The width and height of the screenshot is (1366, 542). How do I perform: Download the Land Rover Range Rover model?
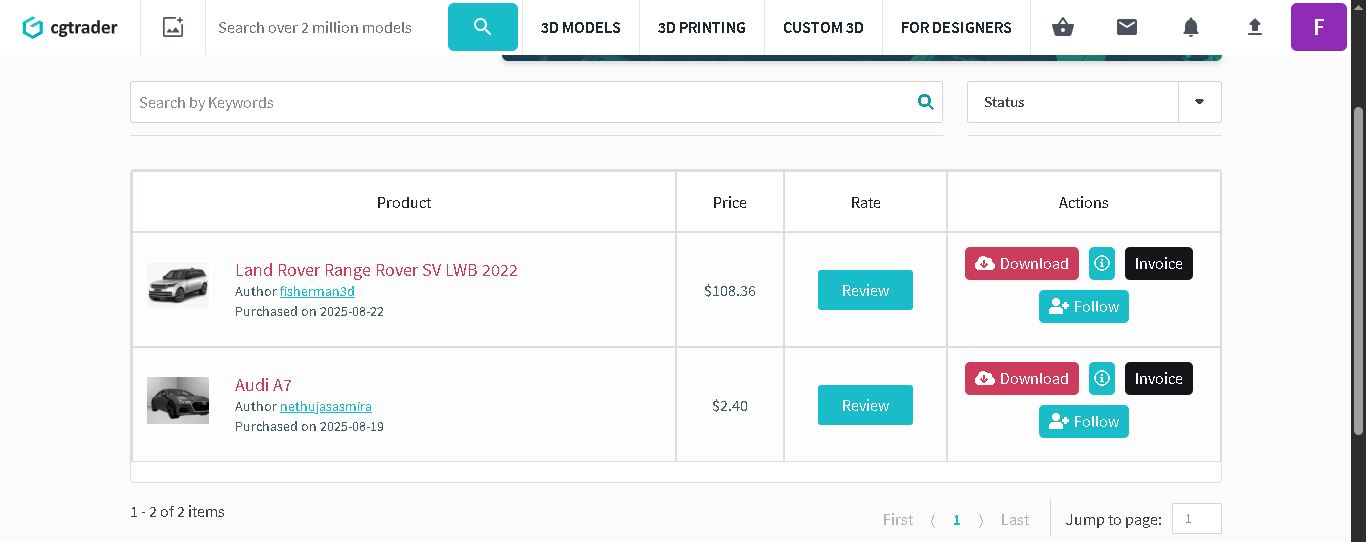[1021, 264]
